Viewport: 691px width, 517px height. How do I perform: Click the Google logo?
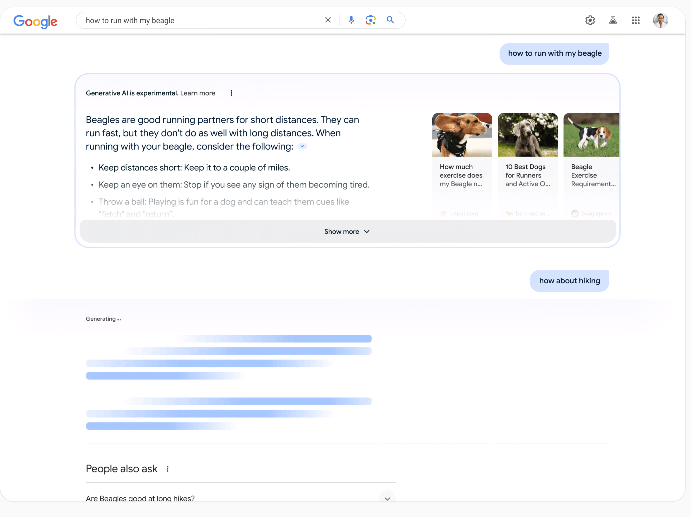pyautogui.click(x=35, y=21)
